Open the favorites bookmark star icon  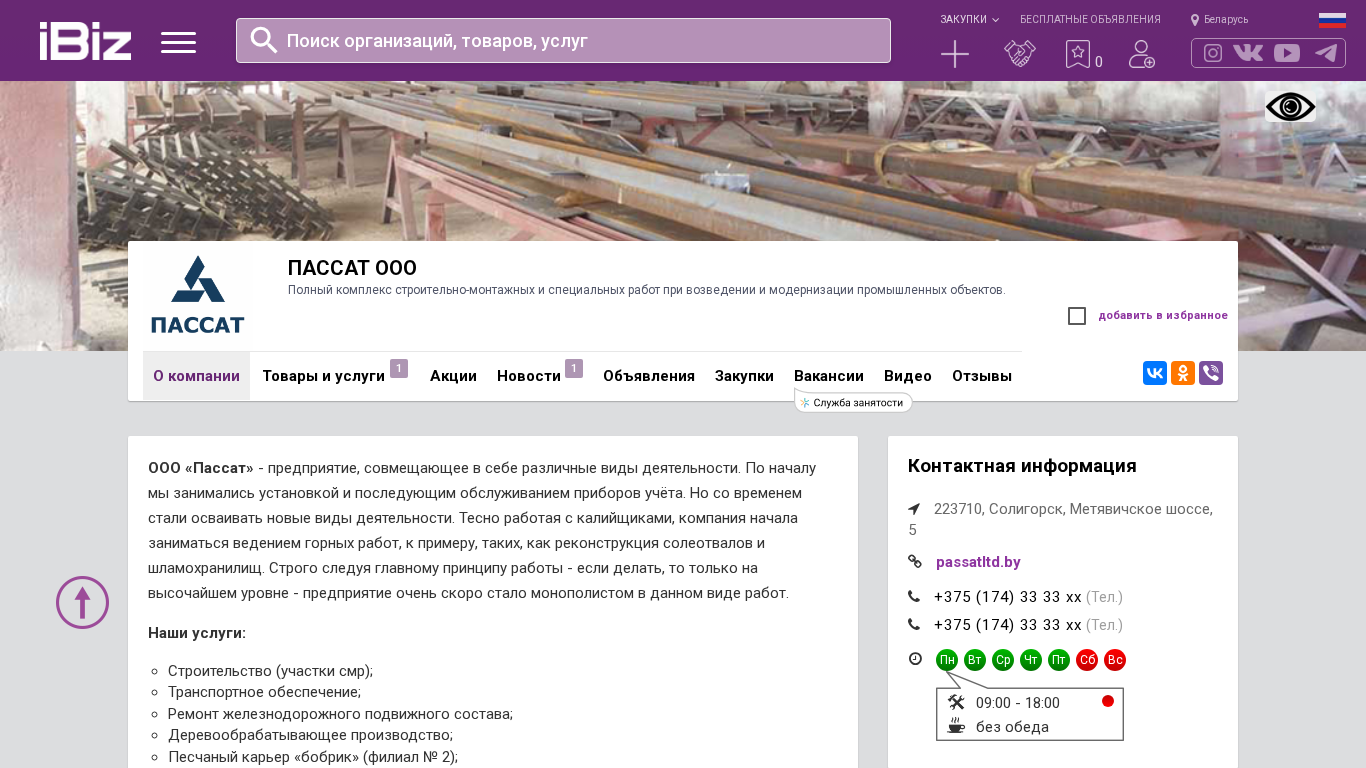pyautogui.click(x=1078, y=54)
